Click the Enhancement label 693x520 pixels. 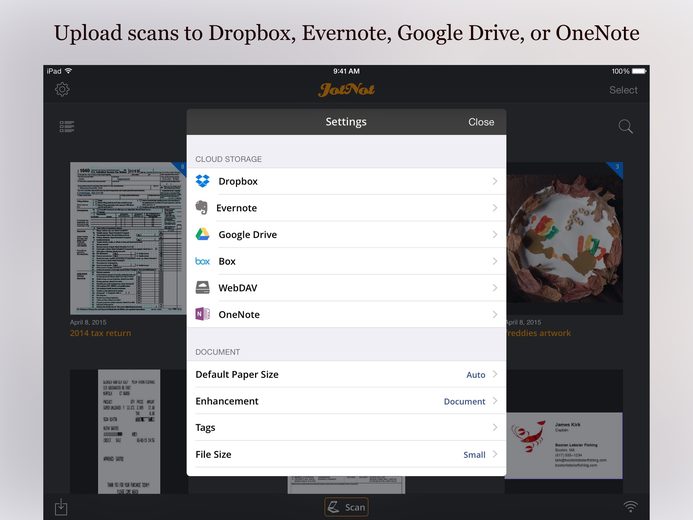click(x=227, y=401)
